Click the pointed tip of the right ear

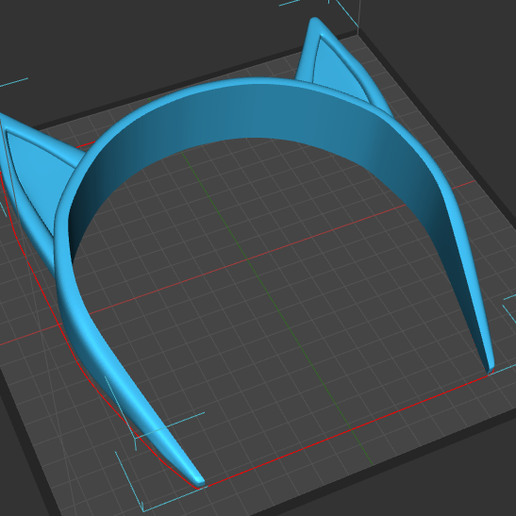point(315,22)
